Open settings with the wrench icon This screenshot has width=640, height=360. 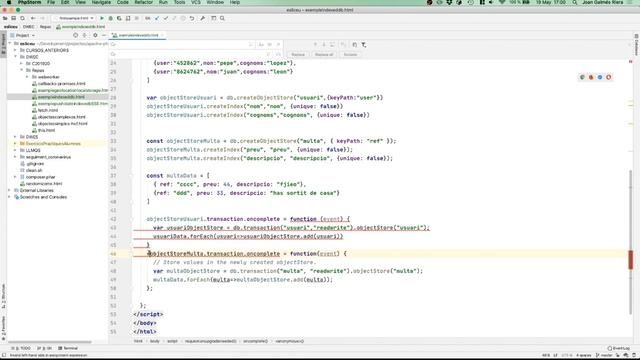[202, 18]
